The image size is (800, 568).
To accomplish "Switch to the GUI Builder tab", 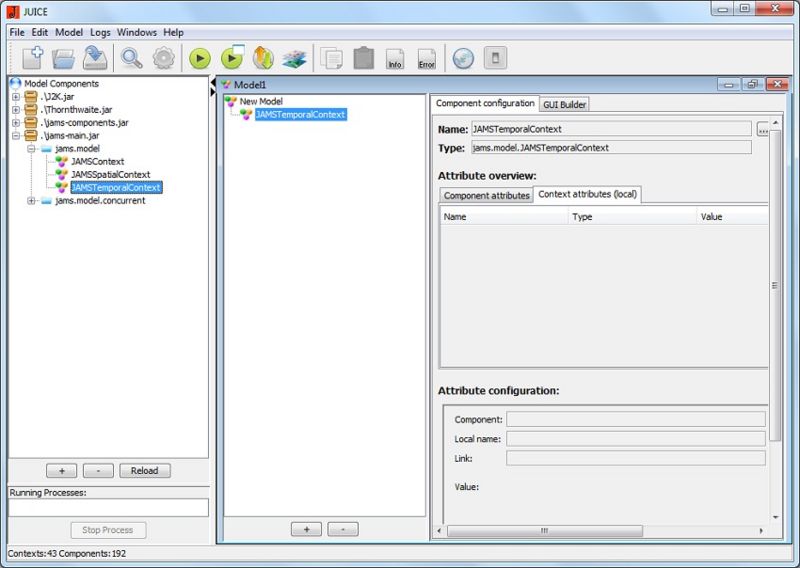I will pyautogui.click(x=565, y=104).
